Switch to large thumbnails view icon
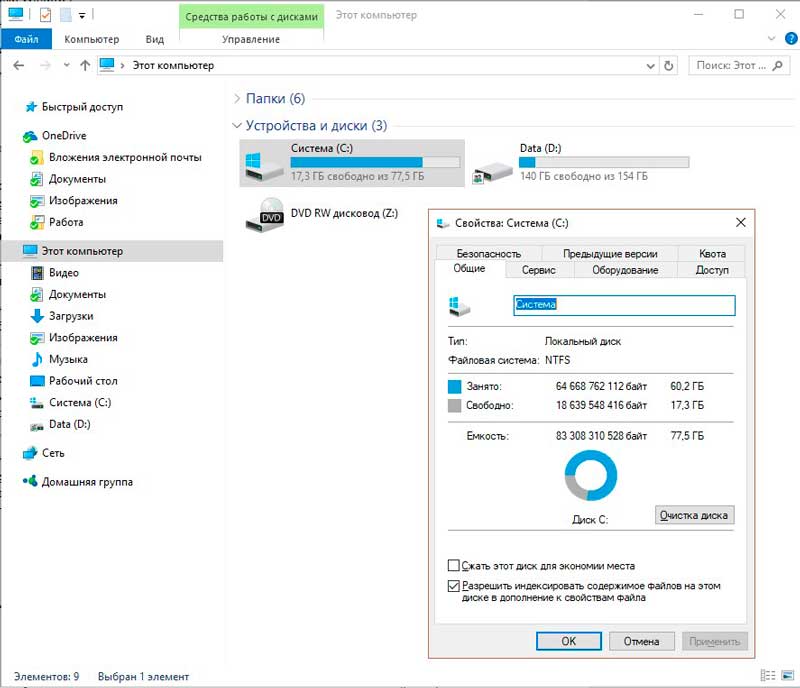This screenshot has height=688, width=800. point(786,677)
